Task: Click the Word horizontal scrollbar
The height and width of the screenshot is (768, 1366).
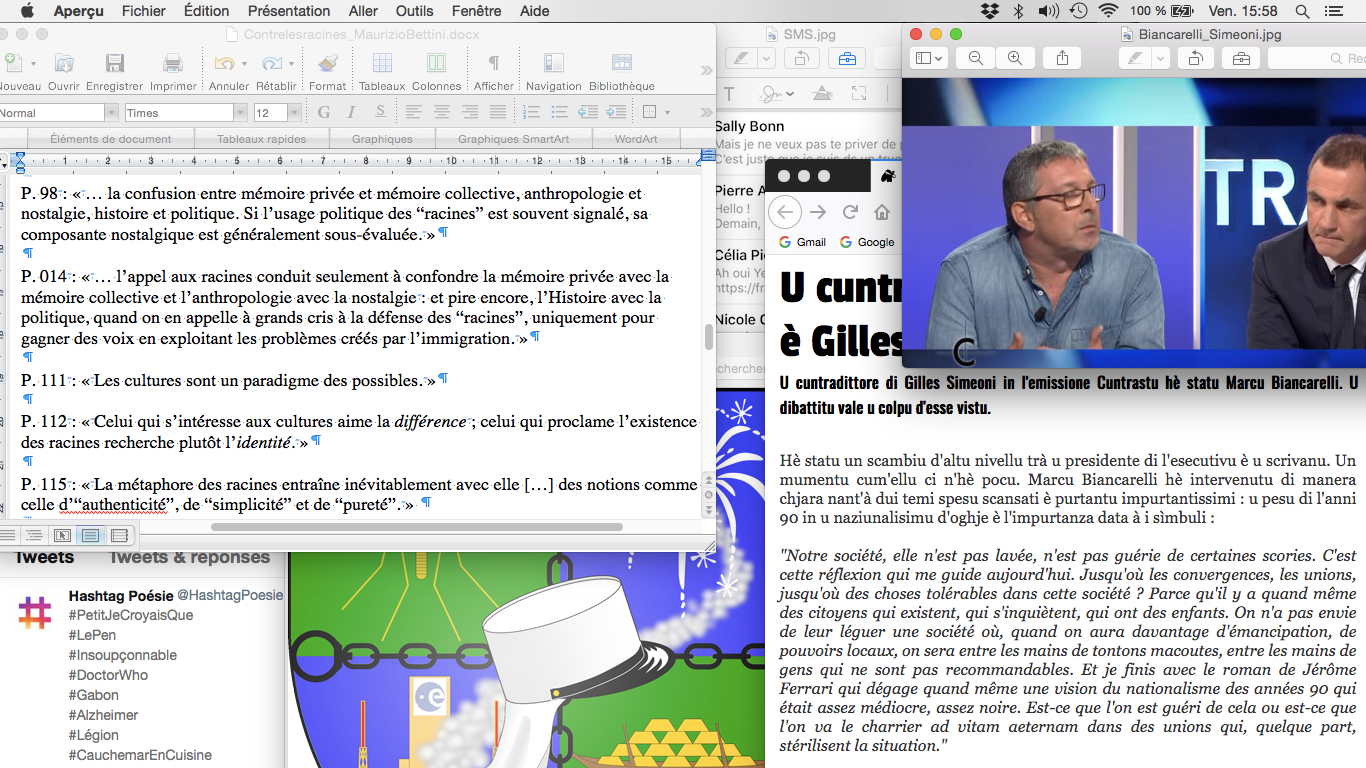Action: coord(416,526)
